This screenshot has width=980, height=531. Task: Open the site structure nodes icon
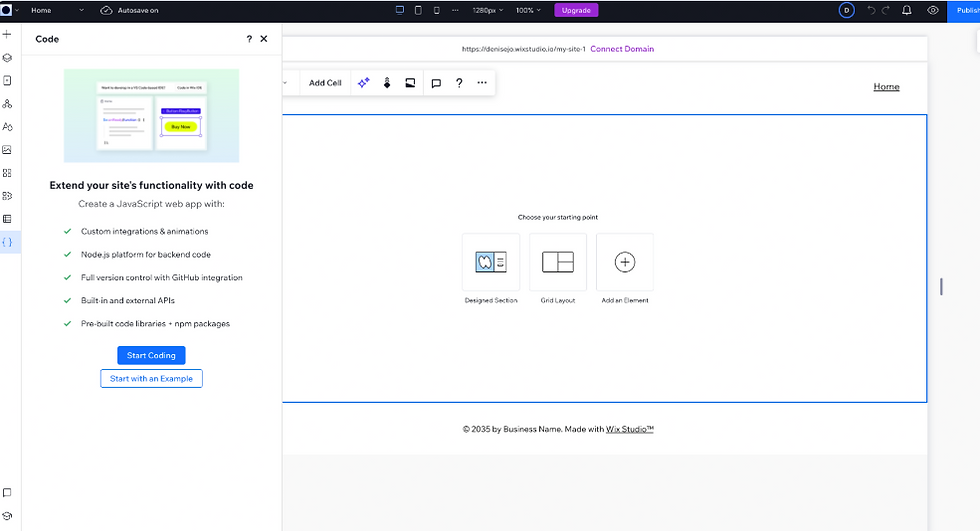pos(7,104)
